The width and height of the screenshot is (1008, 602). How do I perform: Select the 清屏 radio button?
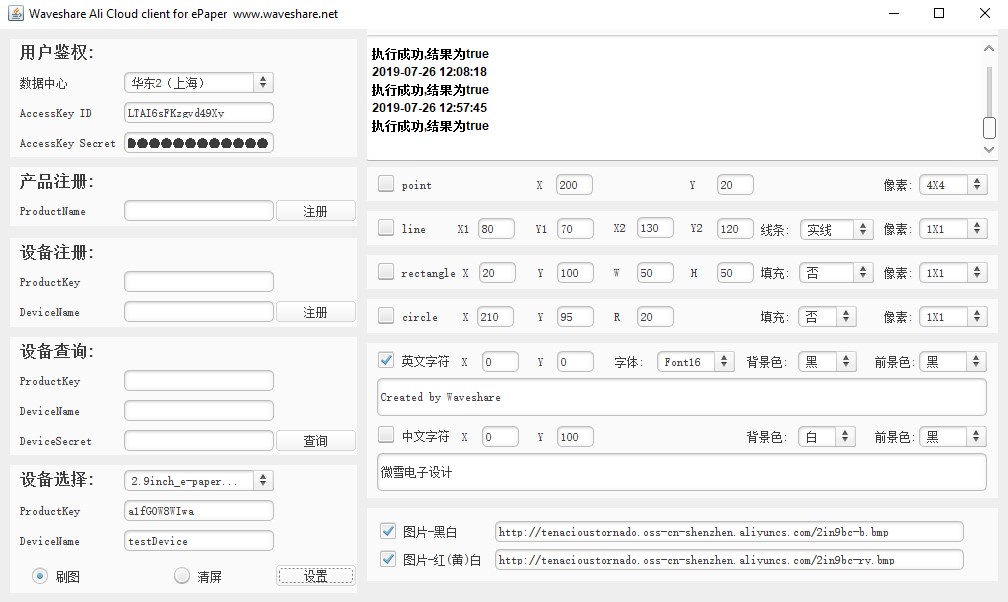coord(182,576)
